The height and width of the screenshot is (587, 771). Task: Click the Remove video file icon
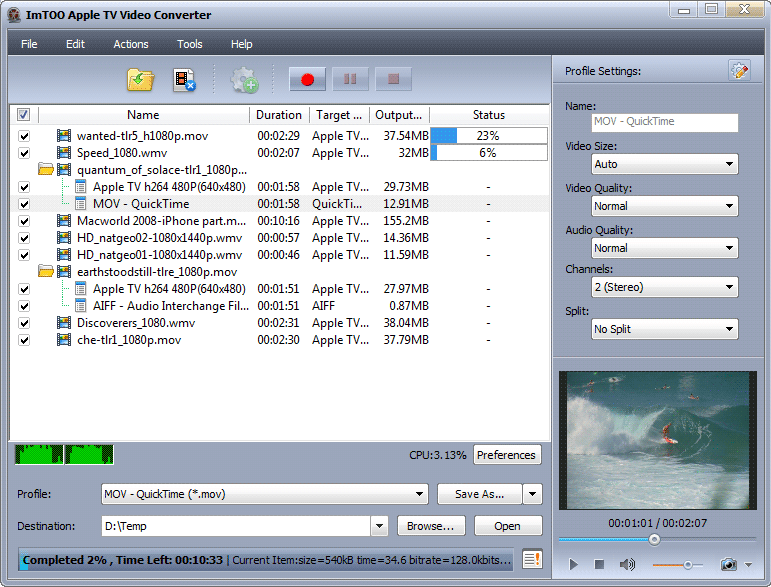(184, 80)
